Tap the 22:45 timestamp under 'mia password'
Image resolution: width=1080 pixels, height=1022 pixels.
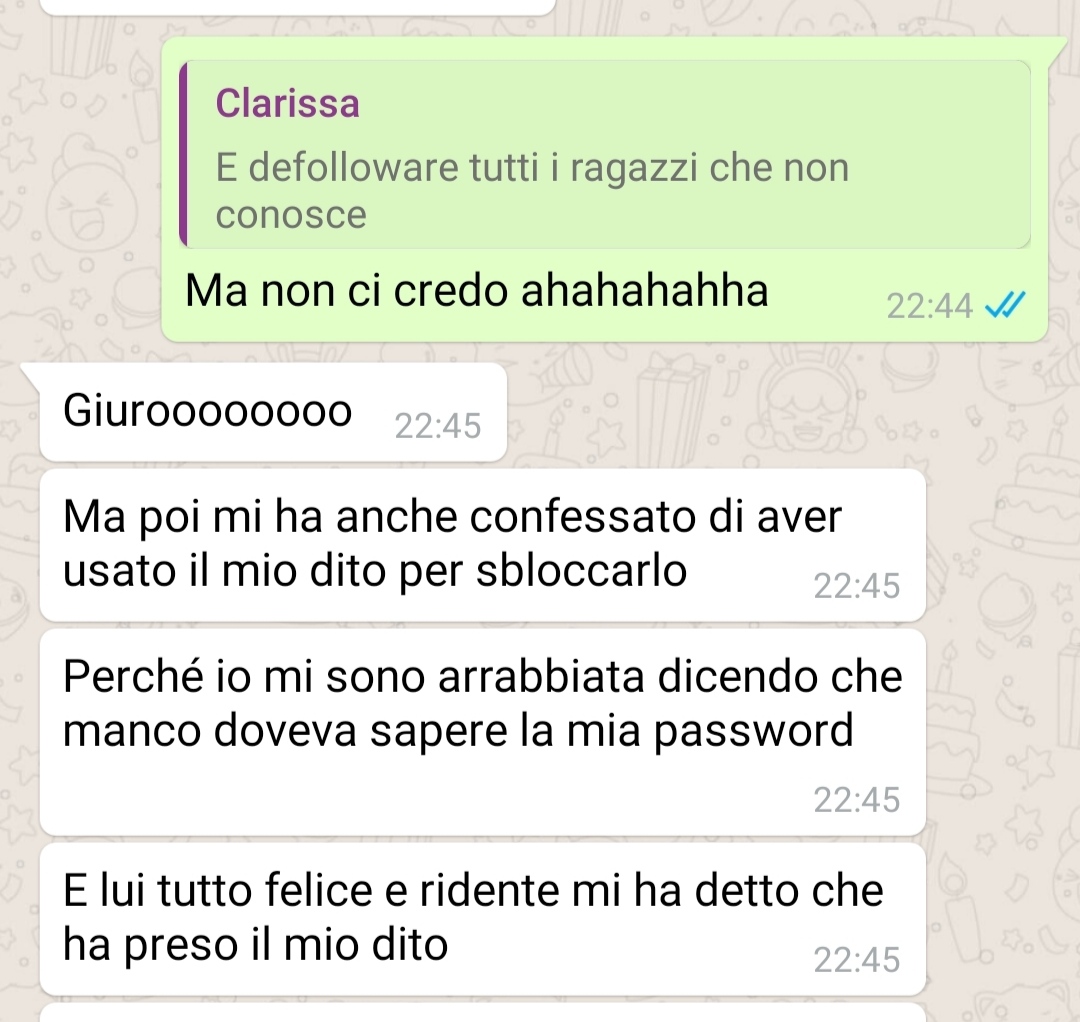(857, 800)
